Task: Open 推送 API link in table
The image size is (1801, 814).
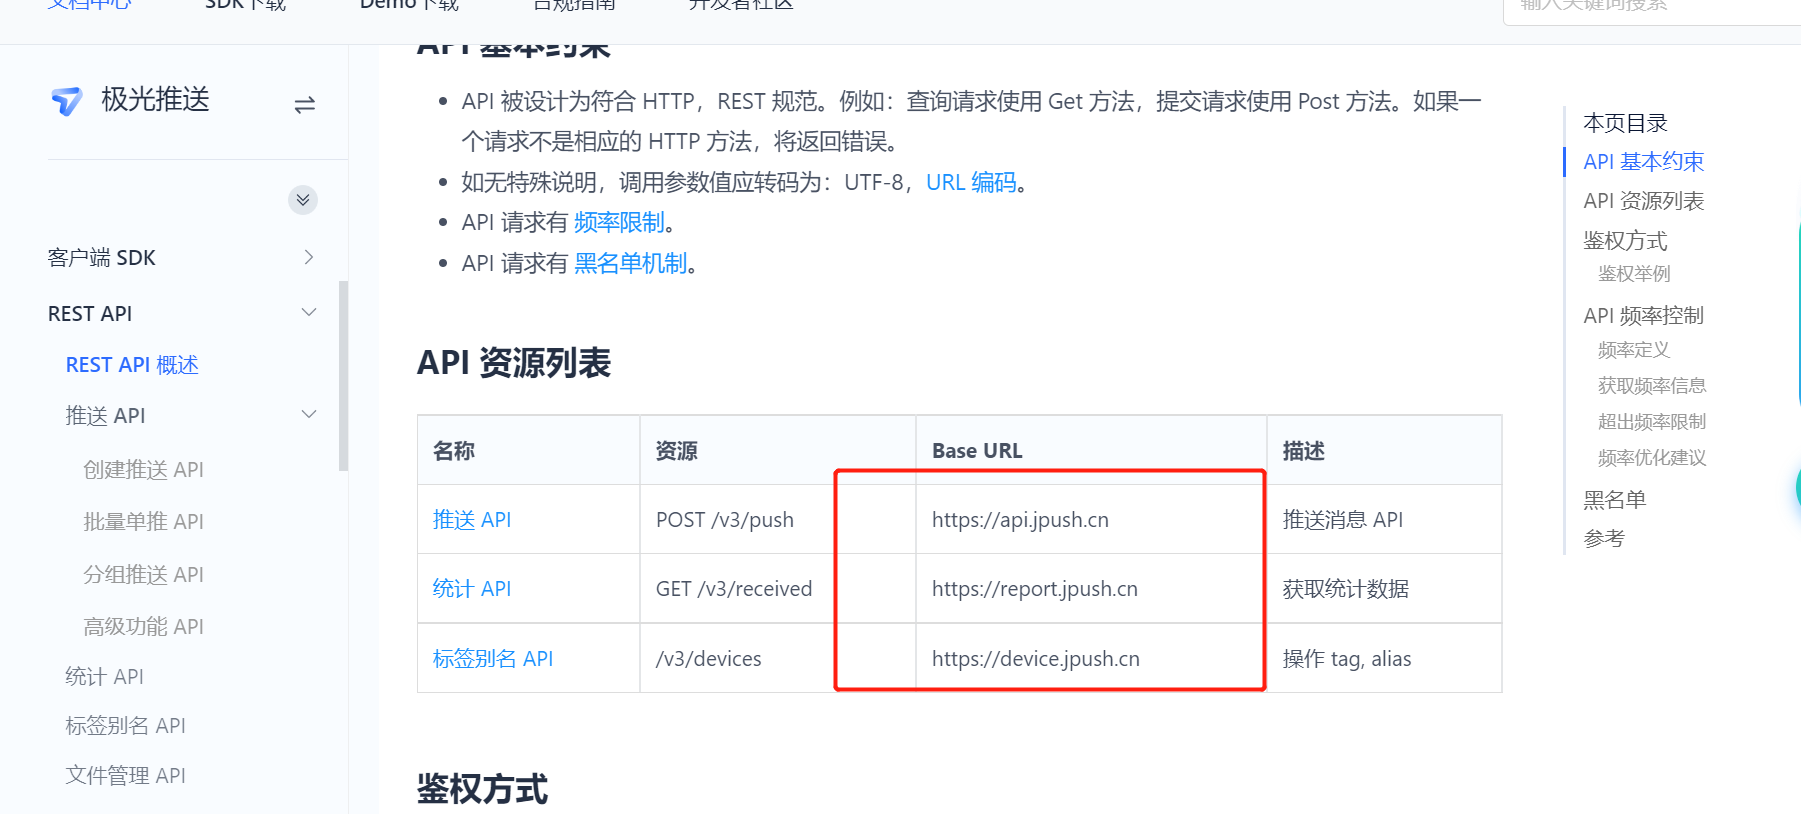Action: (x=472, y=519)
